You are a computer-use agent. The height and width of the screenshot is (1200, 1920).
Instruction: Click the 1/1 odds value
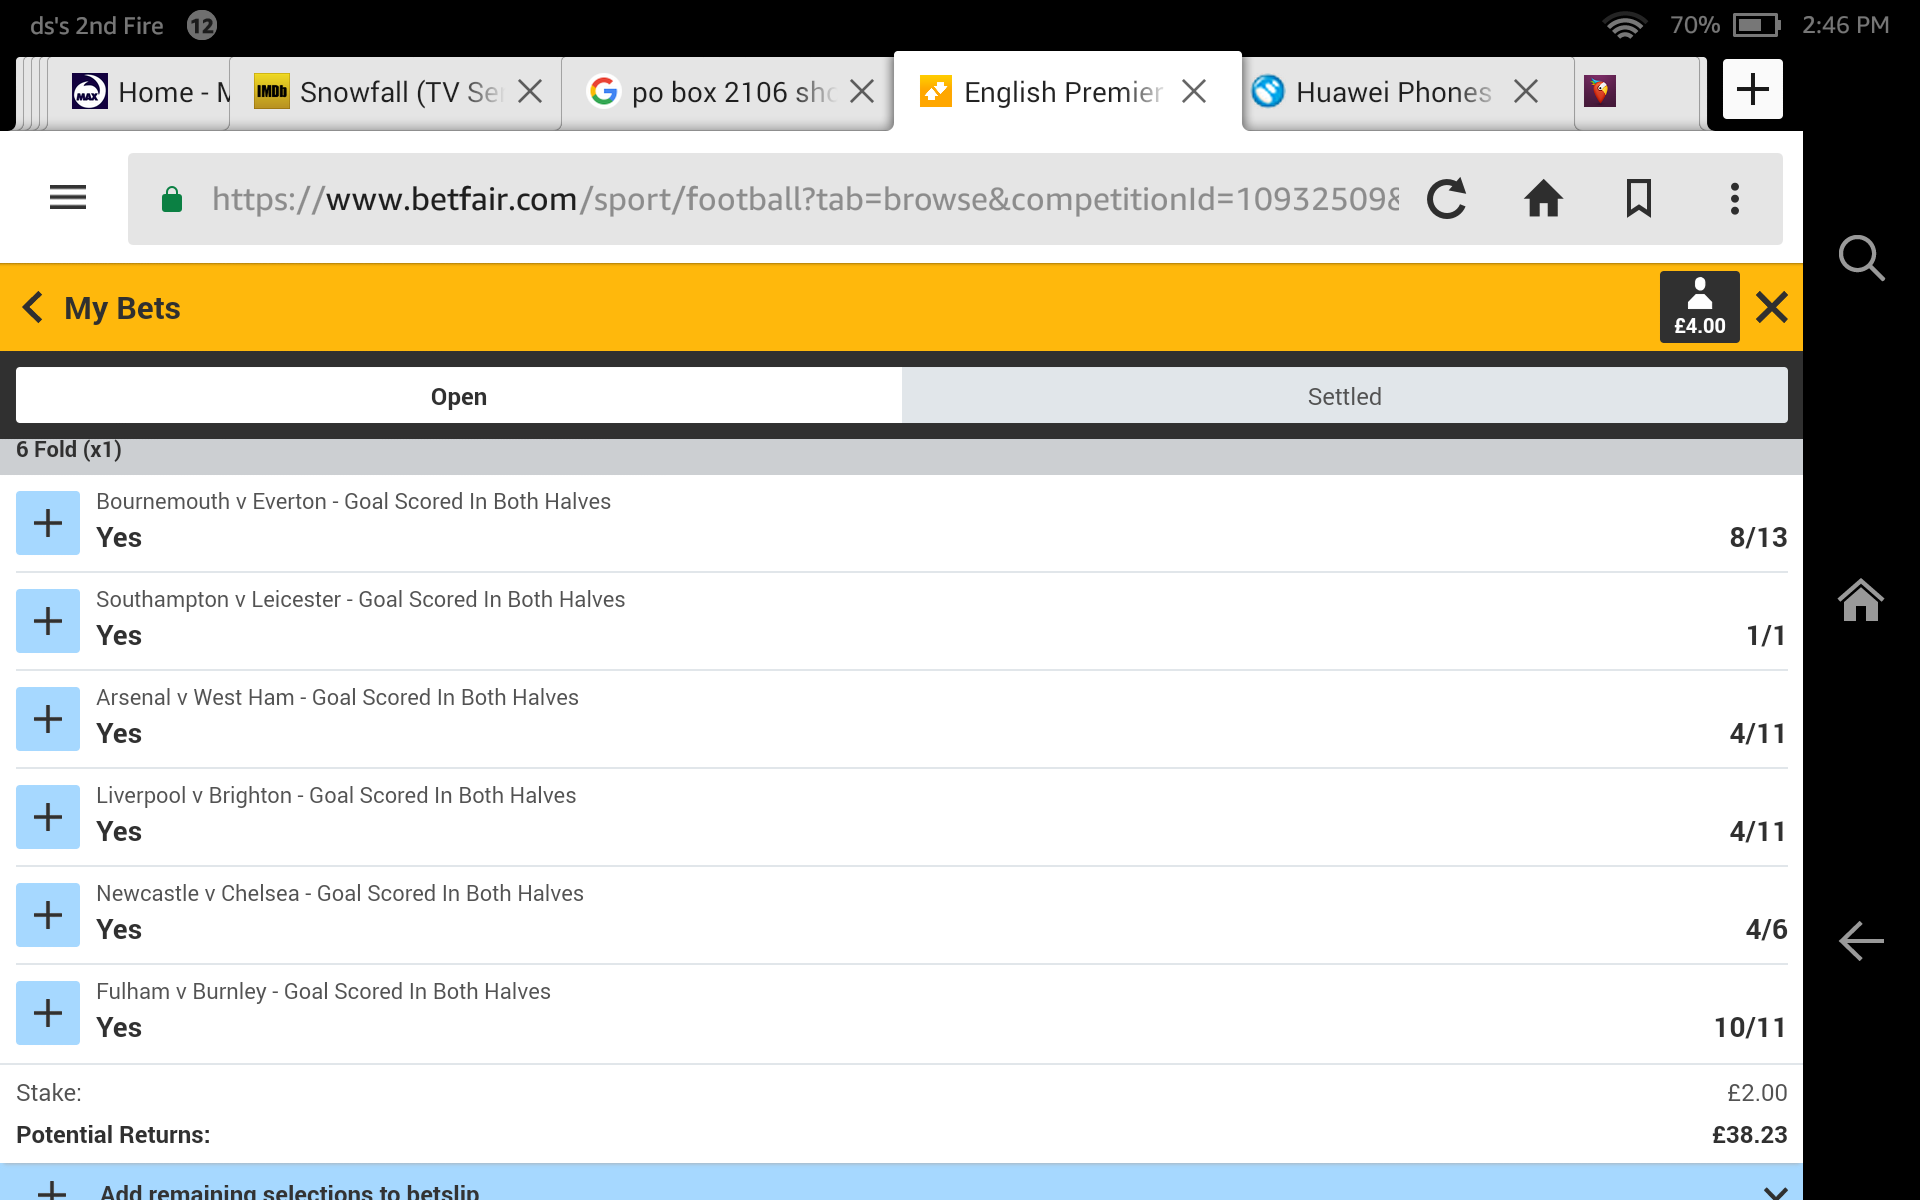point(1766,635)
